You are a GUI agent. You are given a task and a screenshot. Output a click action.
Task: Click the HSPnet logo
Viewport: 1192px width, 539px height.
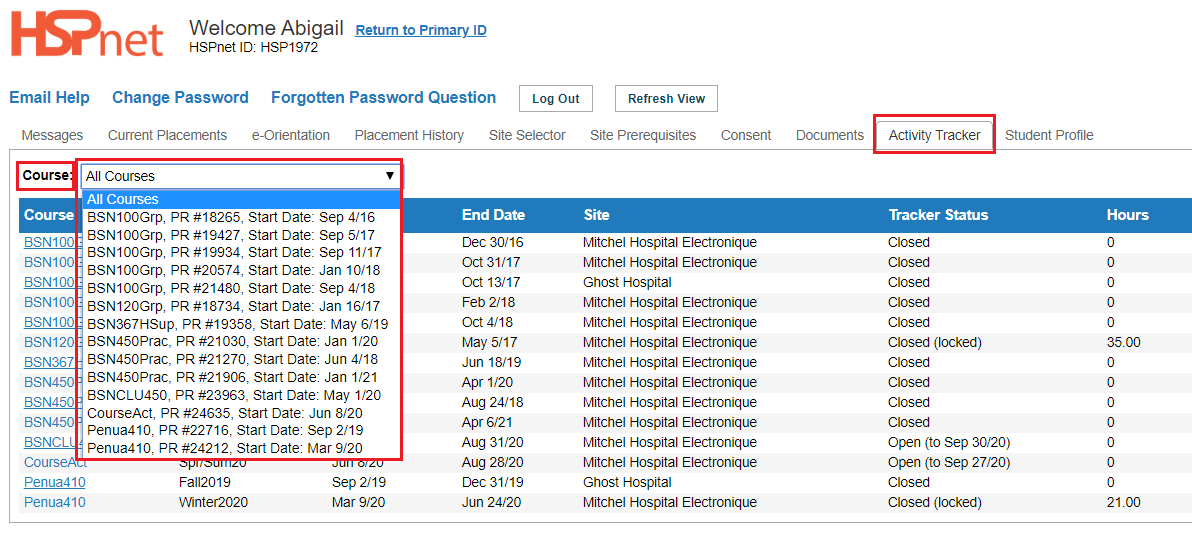click(x=87, y=35)
